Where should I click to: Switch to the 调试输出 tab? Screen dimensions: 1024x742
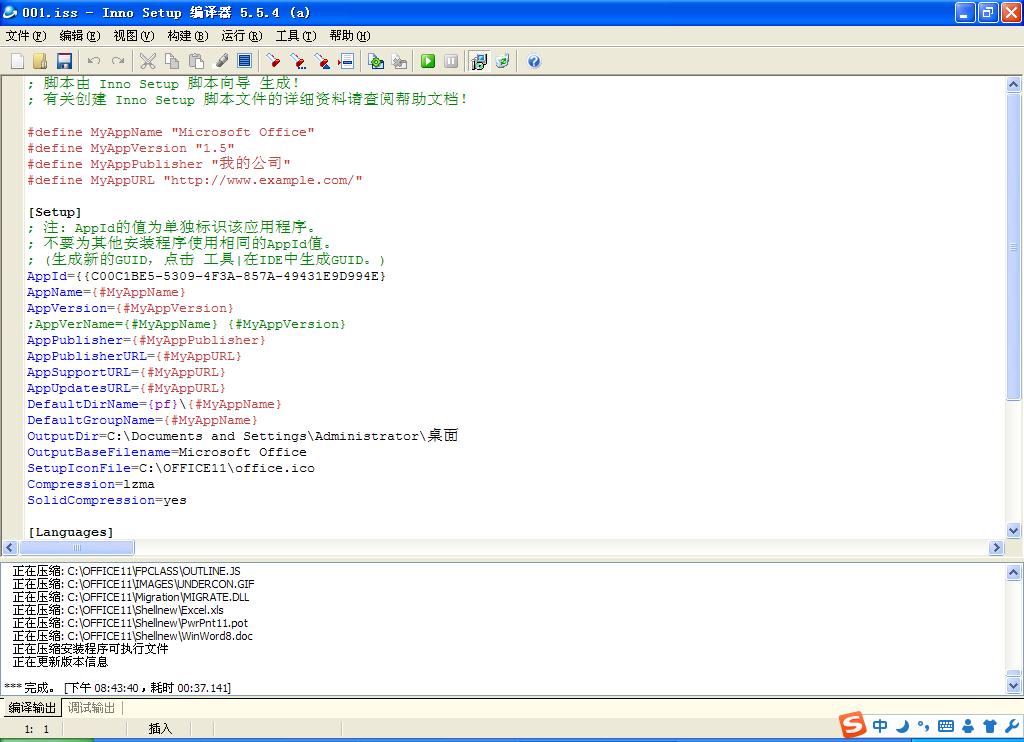pyautogui.click(x=91, y=707)
